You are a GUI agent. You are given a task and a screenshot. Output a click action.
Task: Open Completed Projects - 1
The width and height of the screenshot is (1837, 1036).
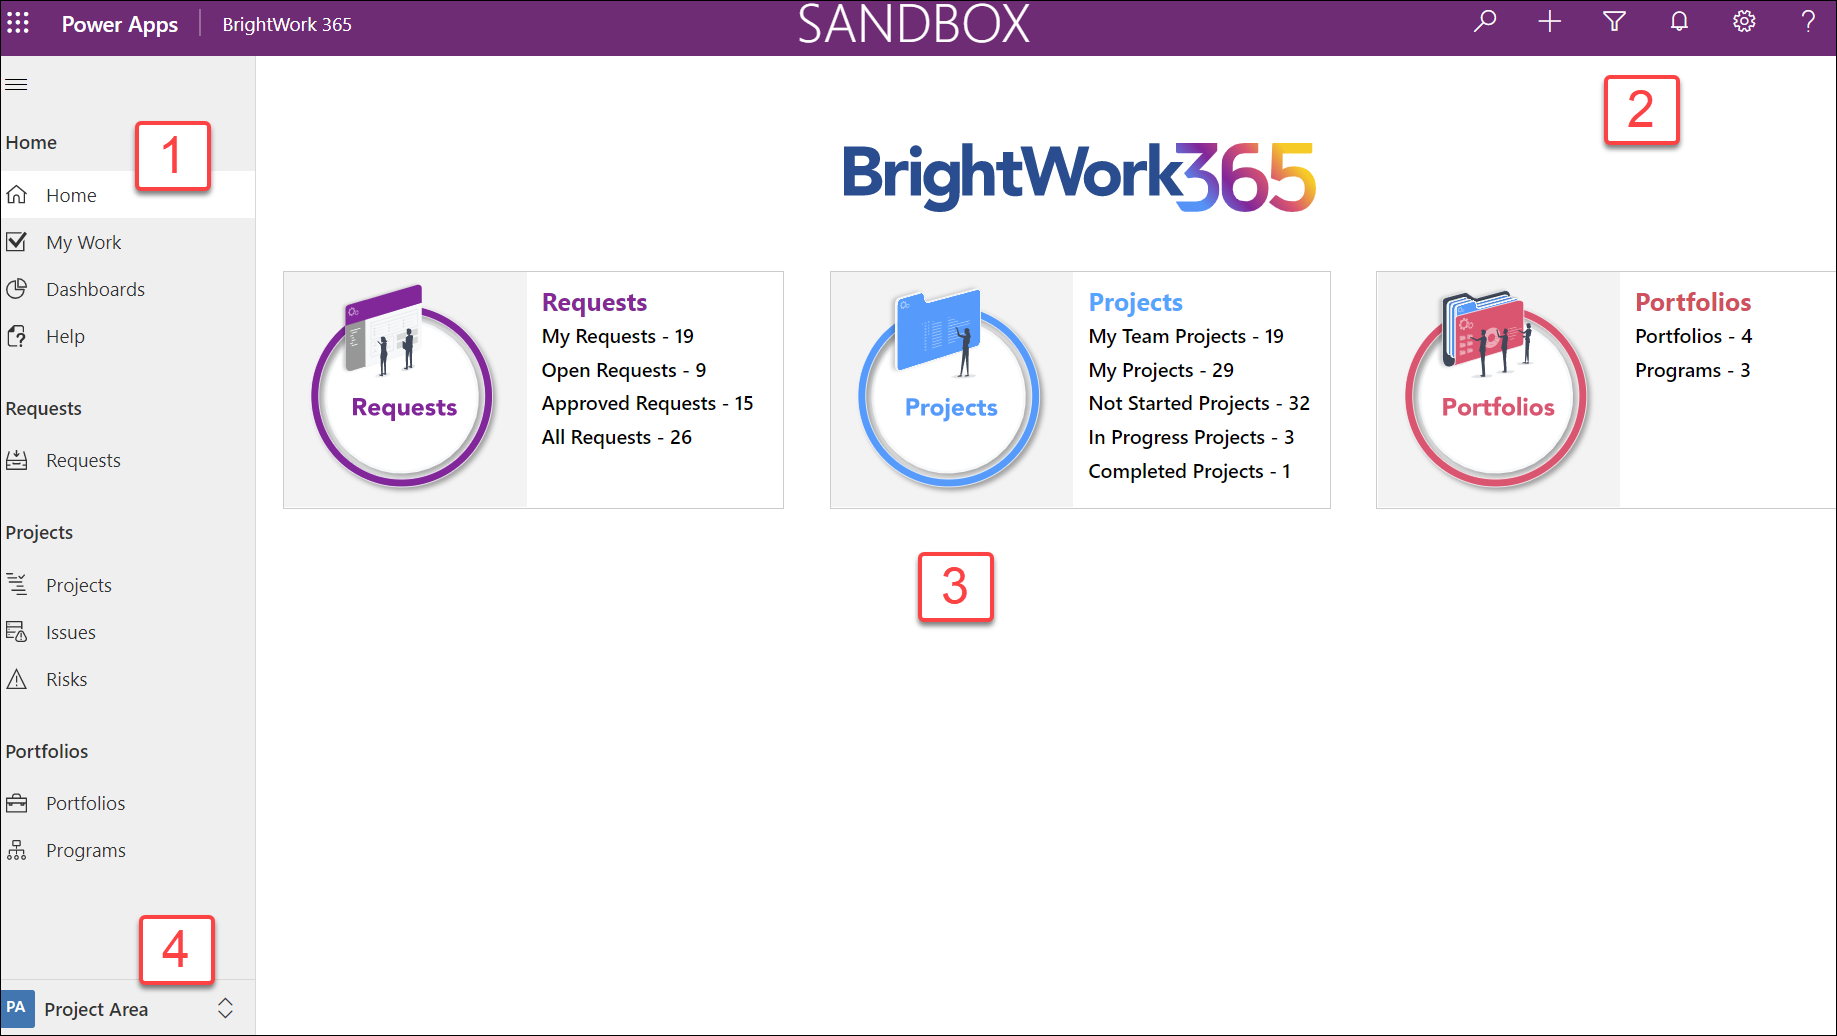pos(1189,471)
